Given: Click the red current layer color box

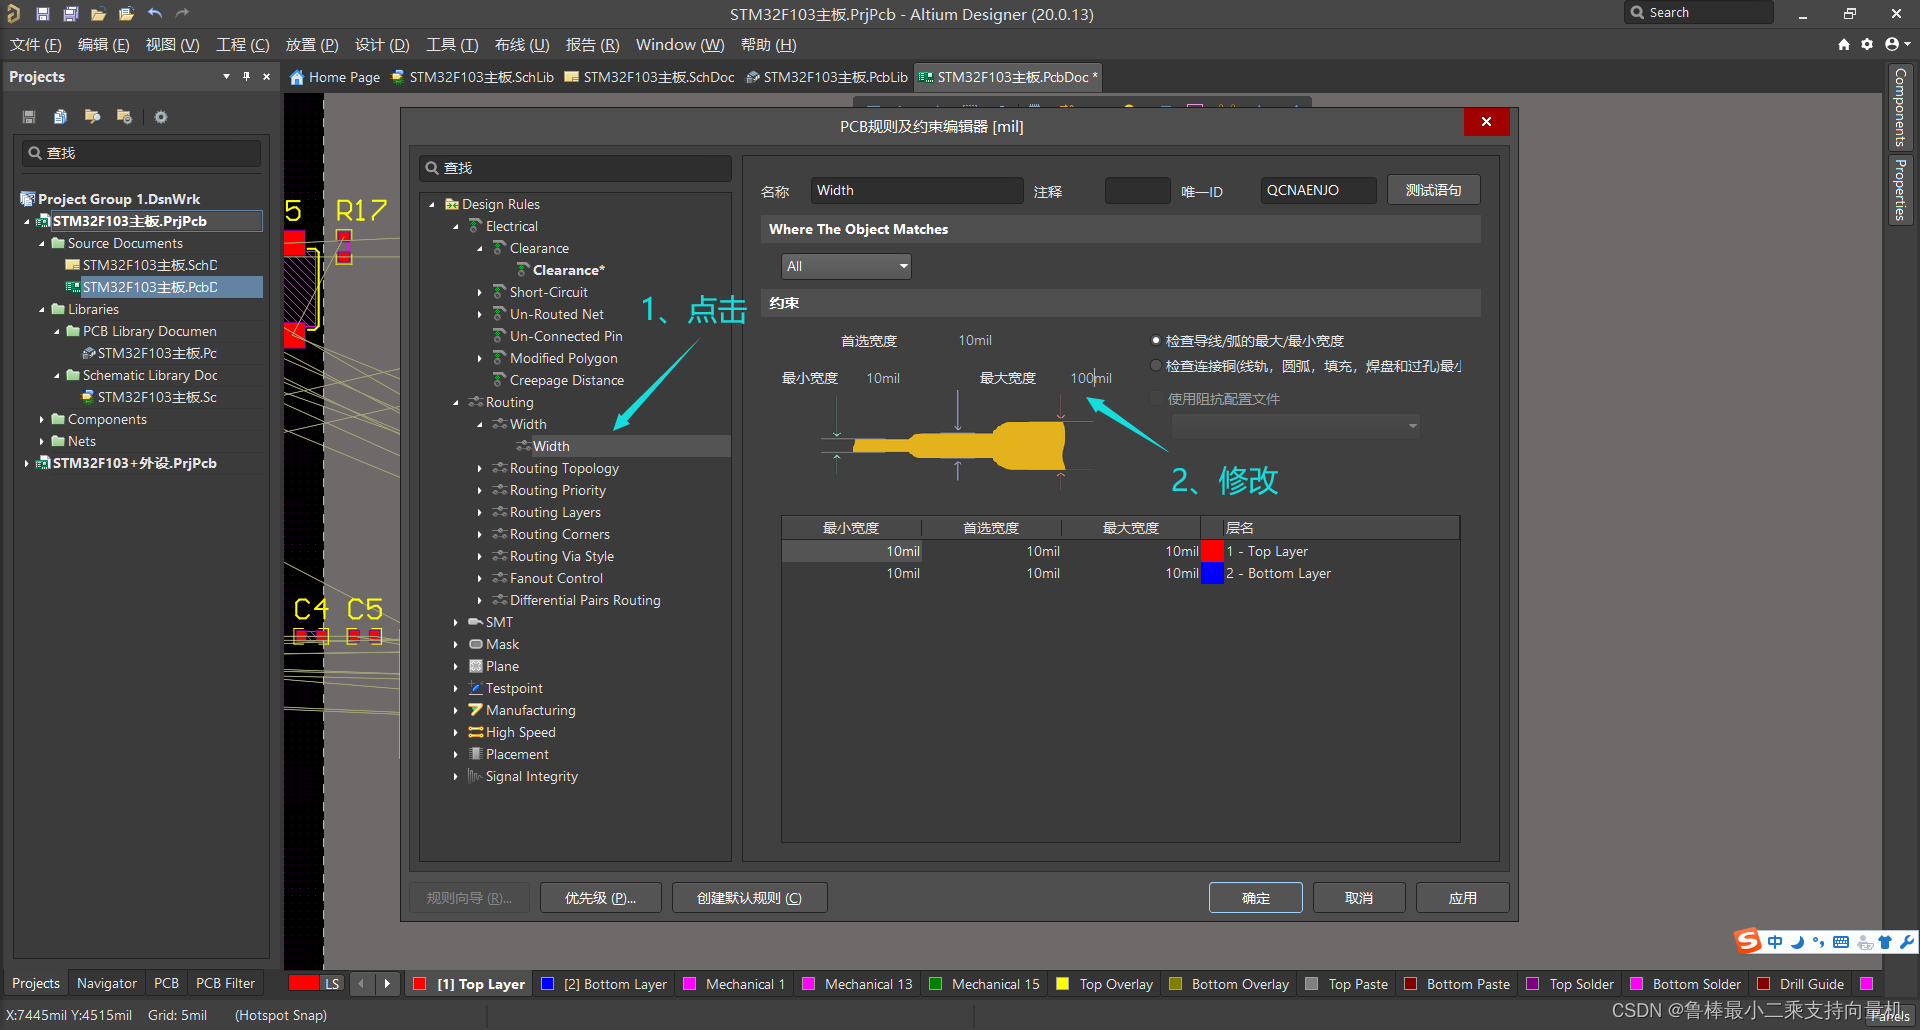Looking at the screenshot, I should tap(303, 984).
